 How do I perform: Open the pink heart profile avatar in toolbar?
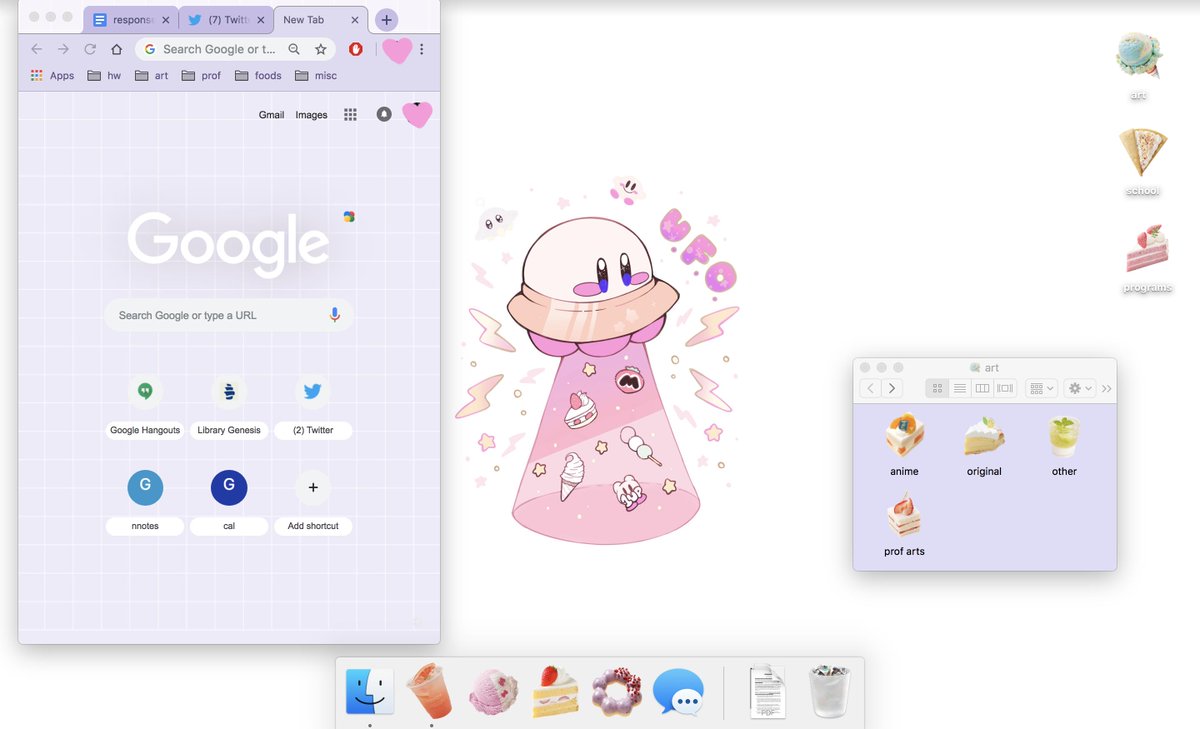tap(397, 49)
